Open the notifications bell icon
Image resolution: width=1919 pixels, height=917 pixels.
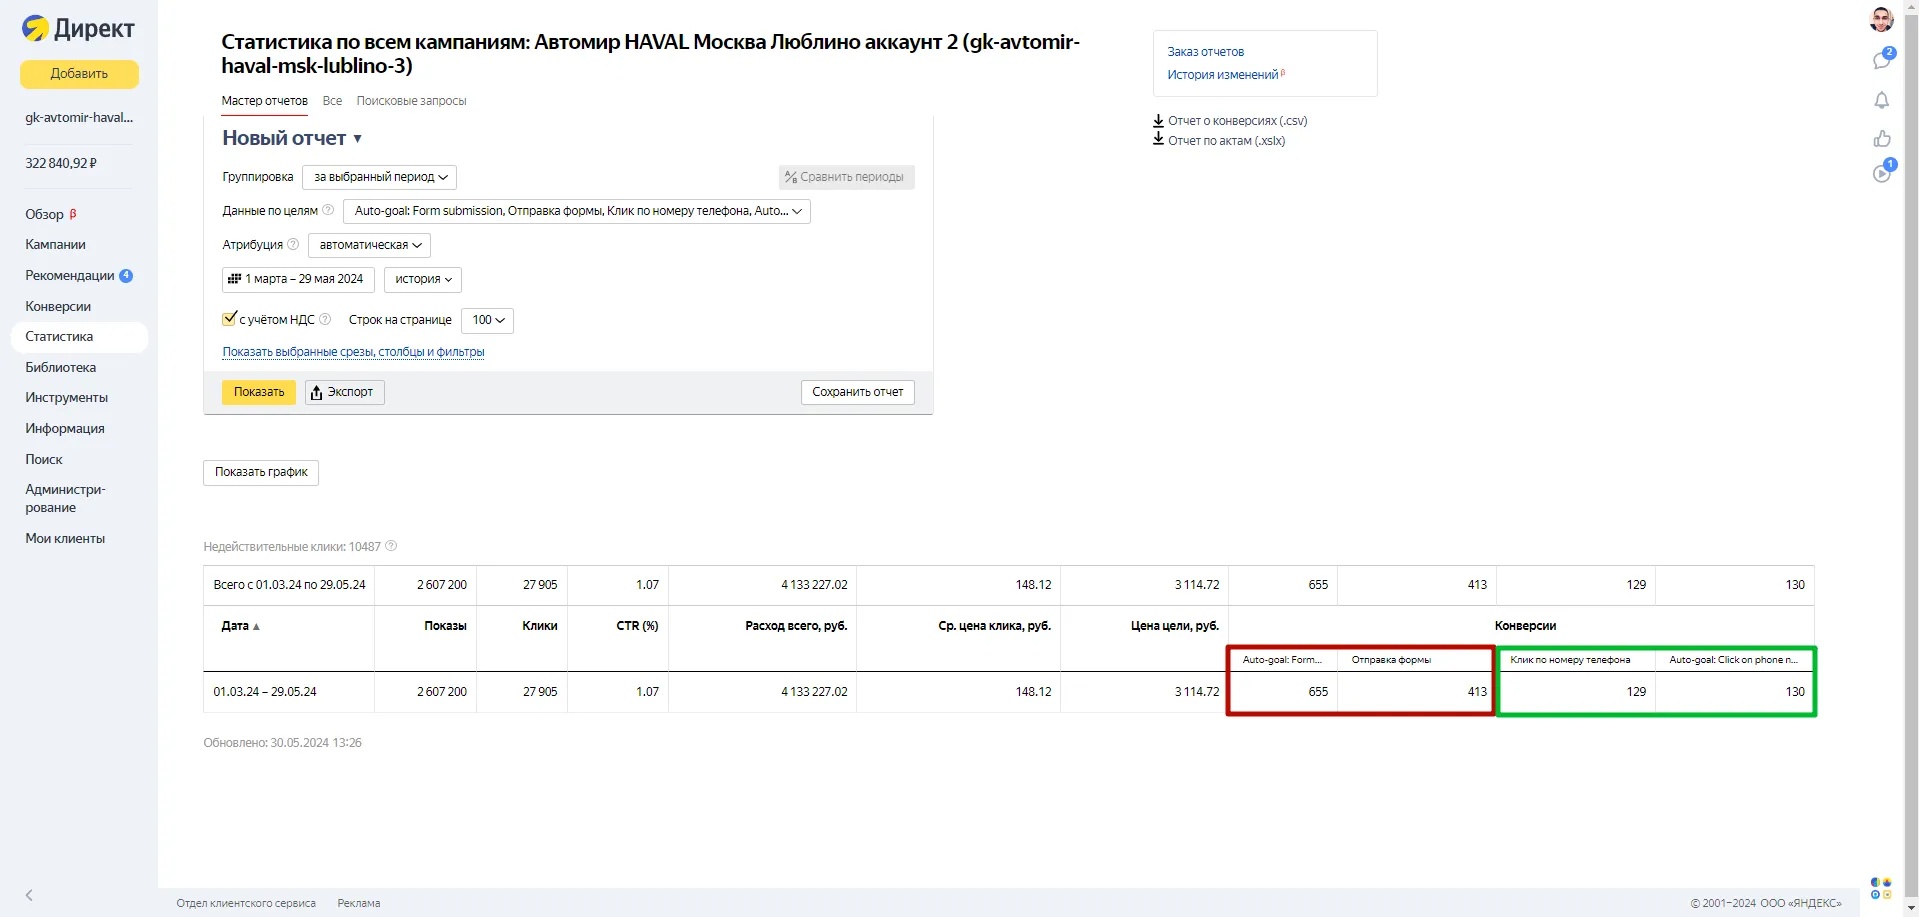click(x=1881, y=100)
